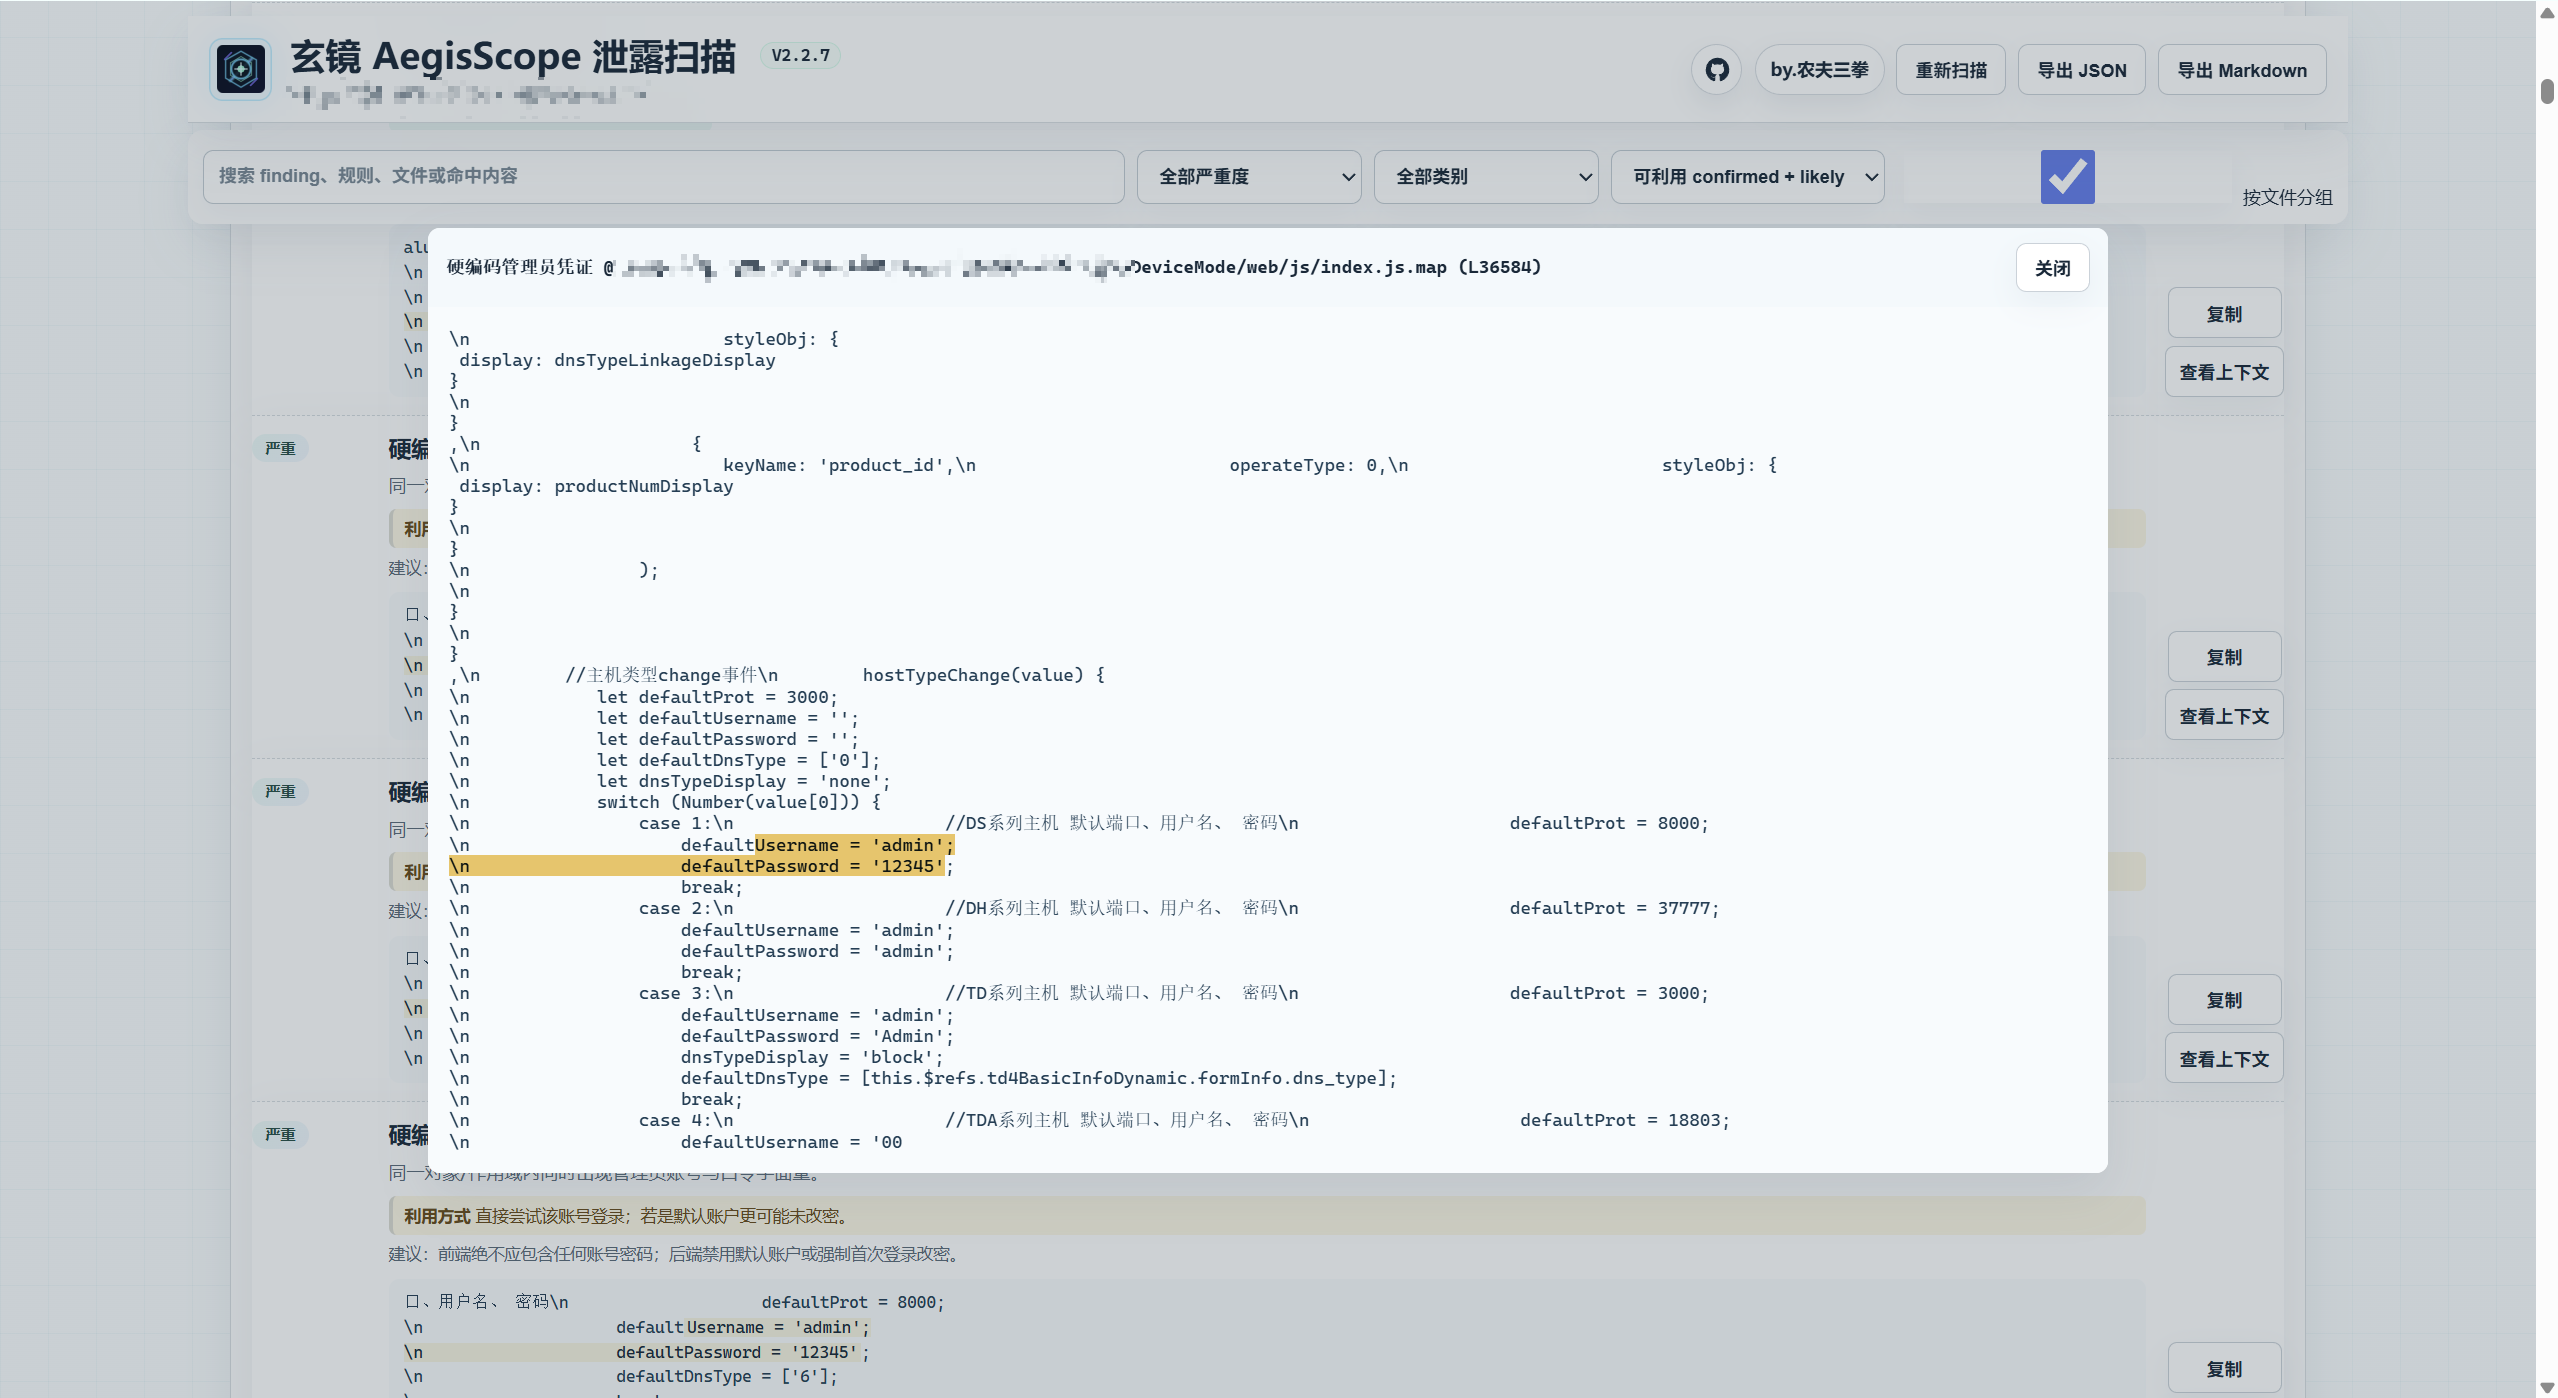2558x1398 pixels.
Task: Click the page scrollbar up arrow
Action: point(2547,11)
